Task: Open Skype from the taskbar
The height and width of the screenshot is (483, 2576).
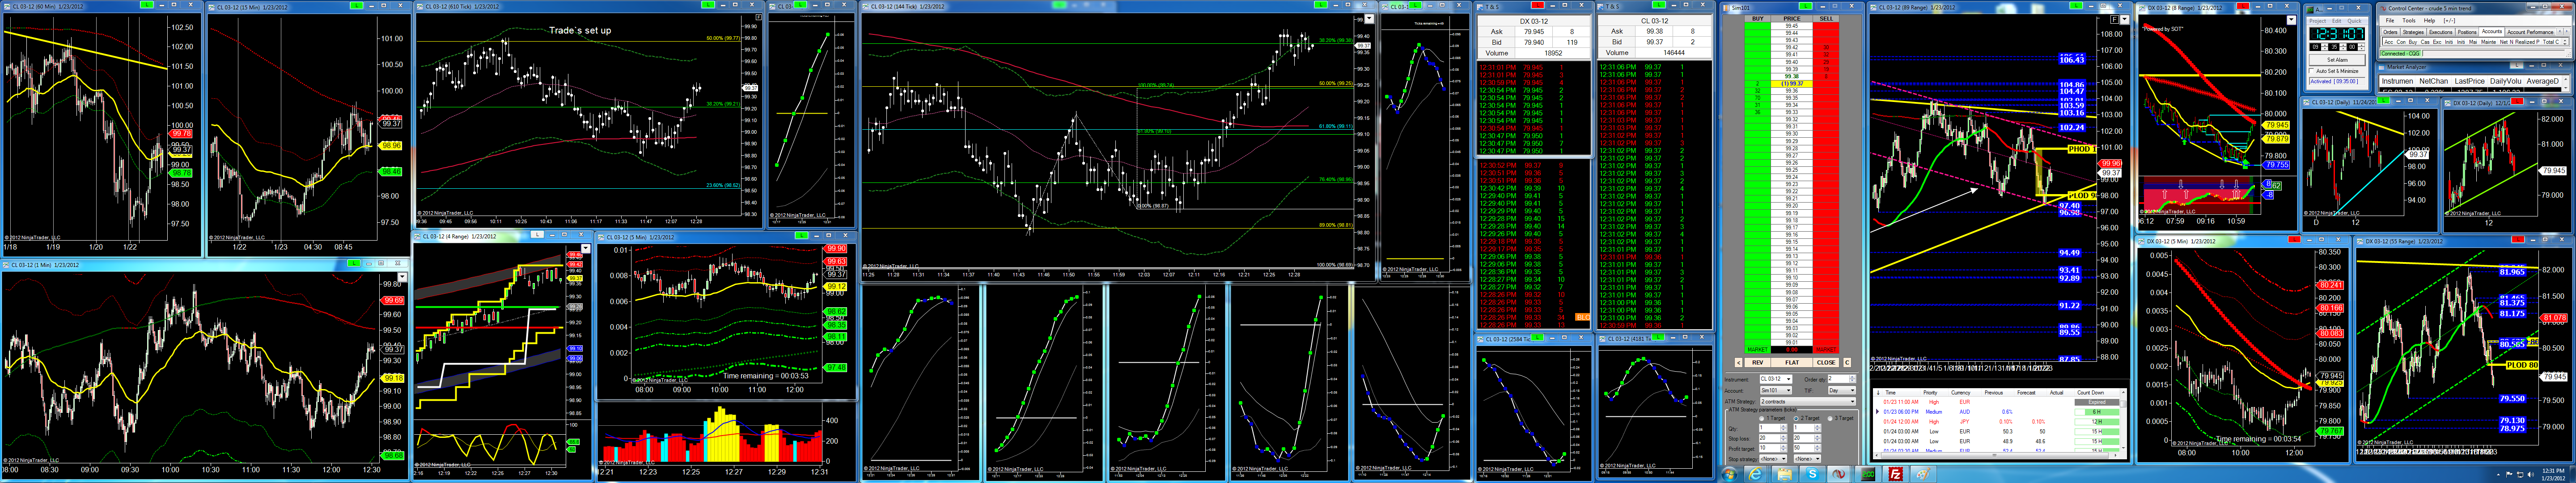Action: [1812, 474]
